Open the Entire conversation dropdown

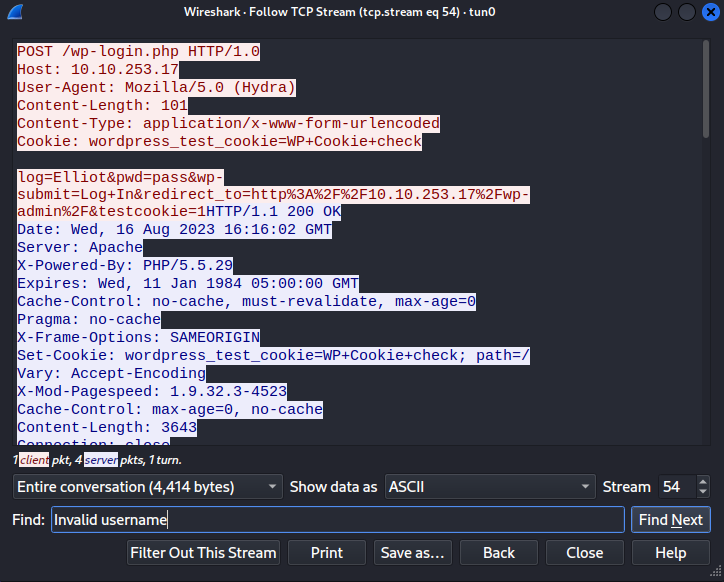click(x=148, y=487)
